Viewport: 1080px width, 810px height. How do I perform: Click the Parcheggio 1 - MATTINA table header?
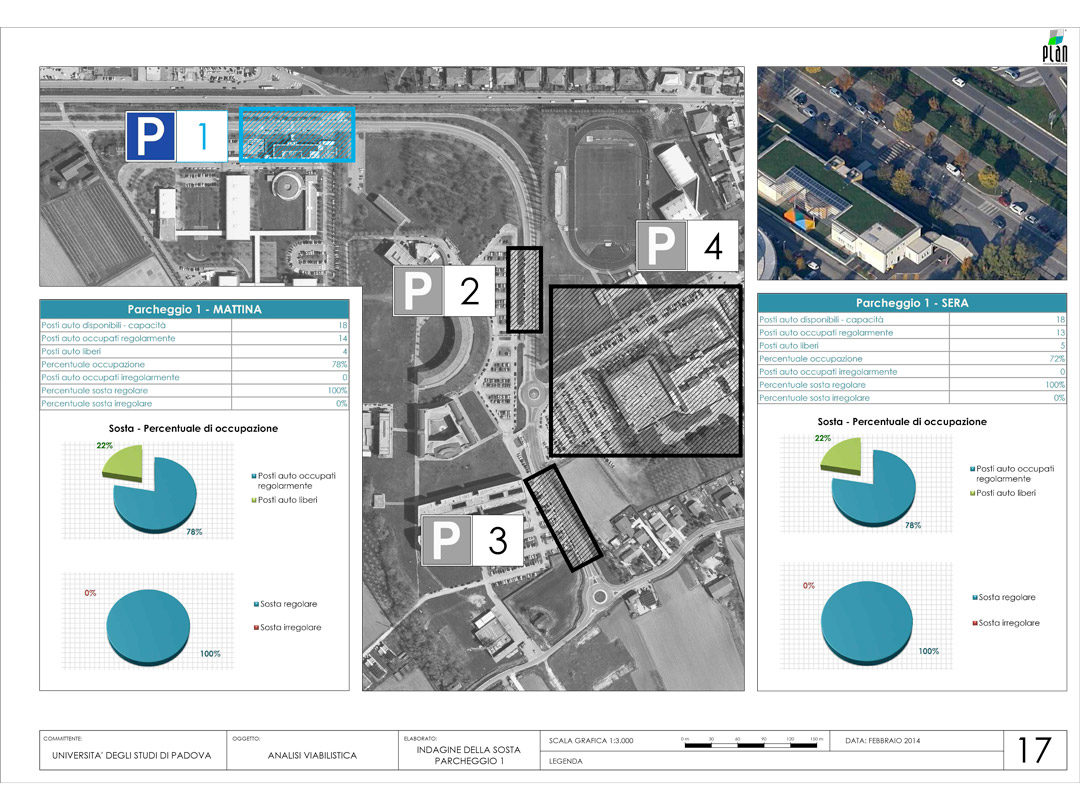point(194,310)
